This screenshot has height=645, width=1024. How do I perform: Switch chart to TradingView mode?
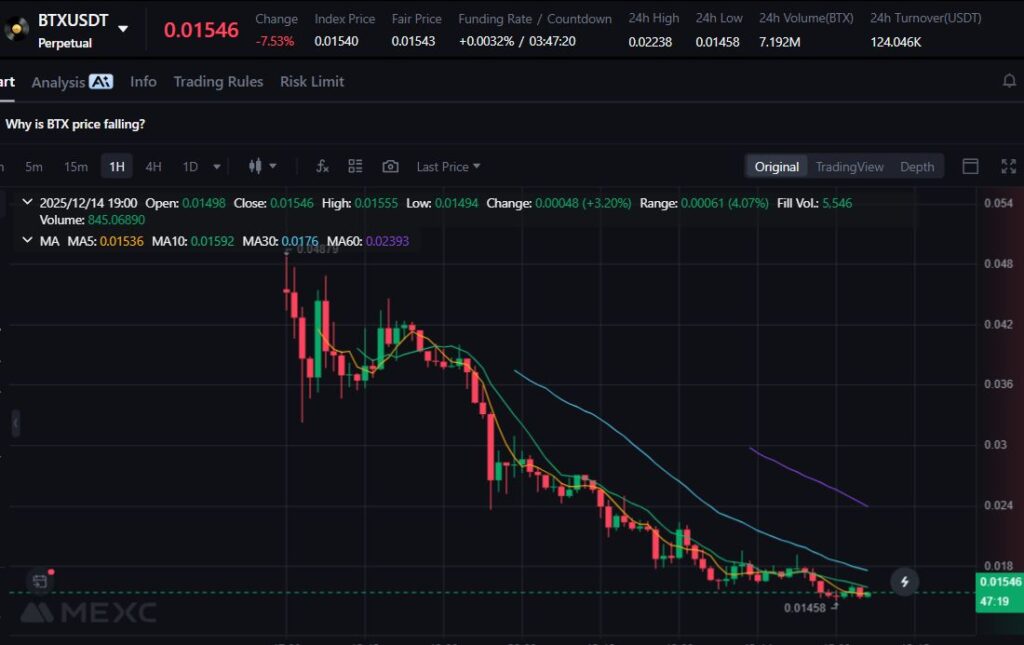[x=849, y=167]
